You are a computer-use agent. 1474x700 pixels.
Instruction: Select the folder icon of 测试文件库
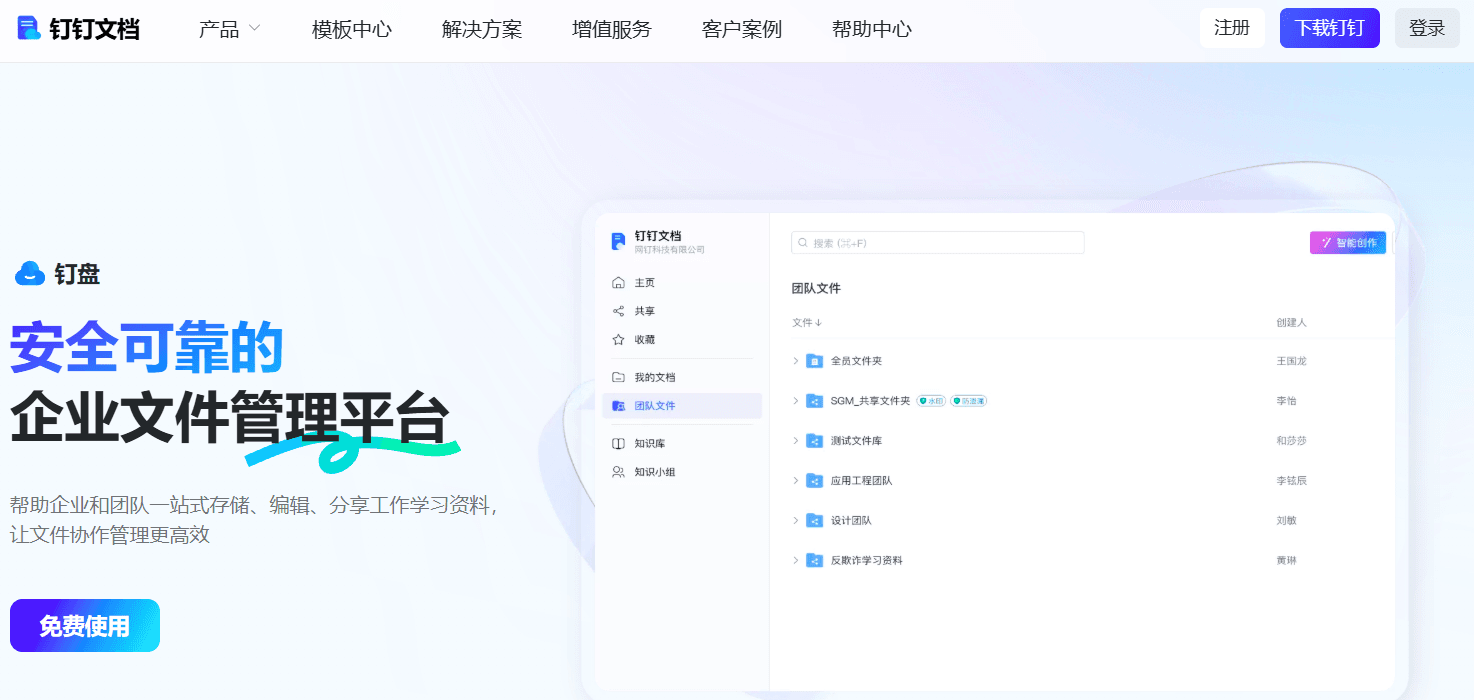tap(814, 441)
